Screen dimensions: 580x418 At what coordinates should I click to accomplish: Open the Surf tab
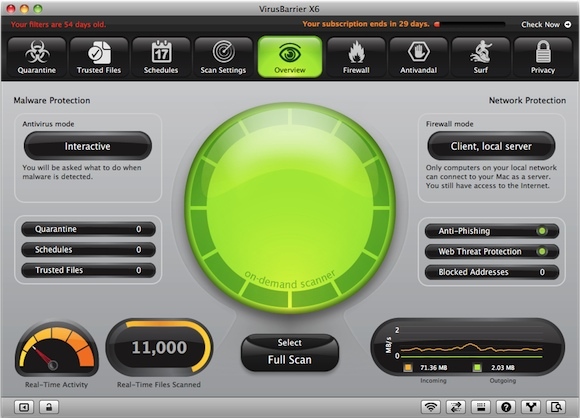(480, 57)
